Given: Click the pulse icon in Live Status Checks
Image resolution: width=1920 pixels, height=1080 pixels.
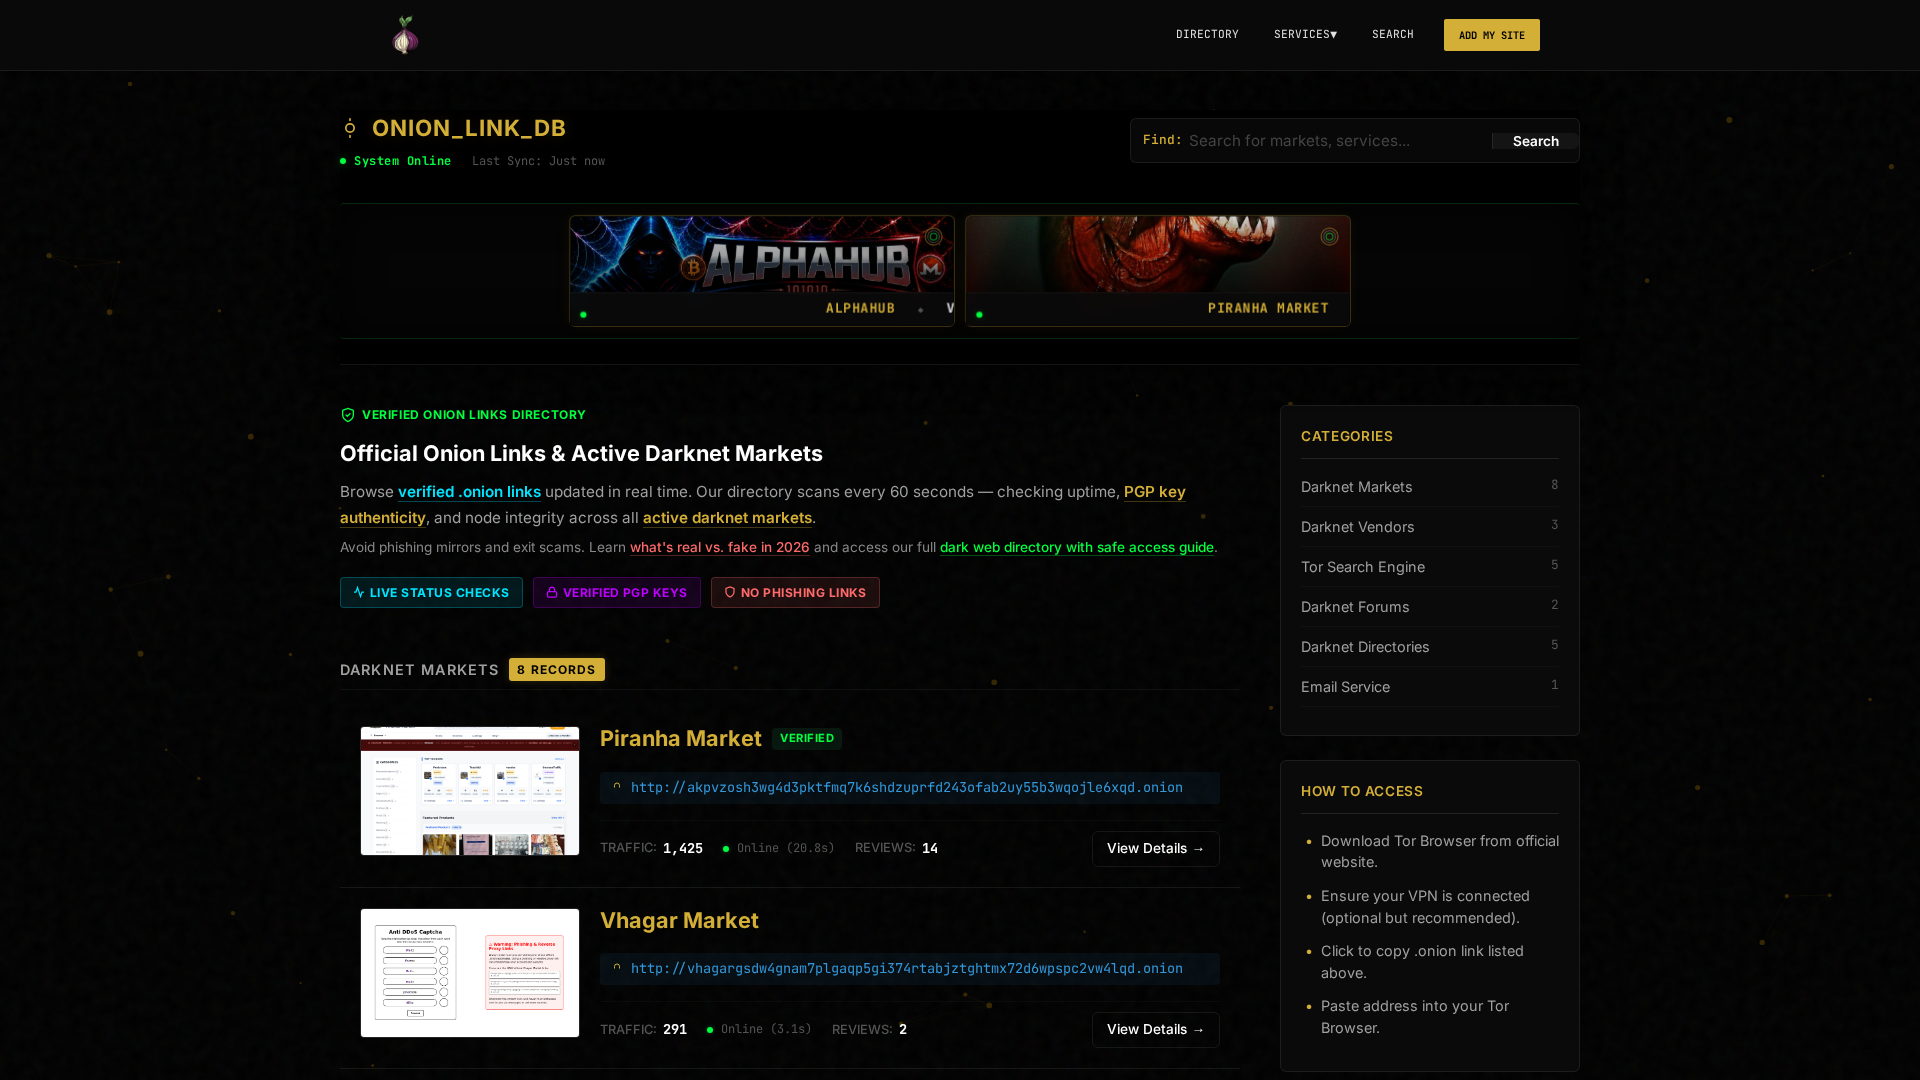Looking at the screenshot, I should coord(359,592).
